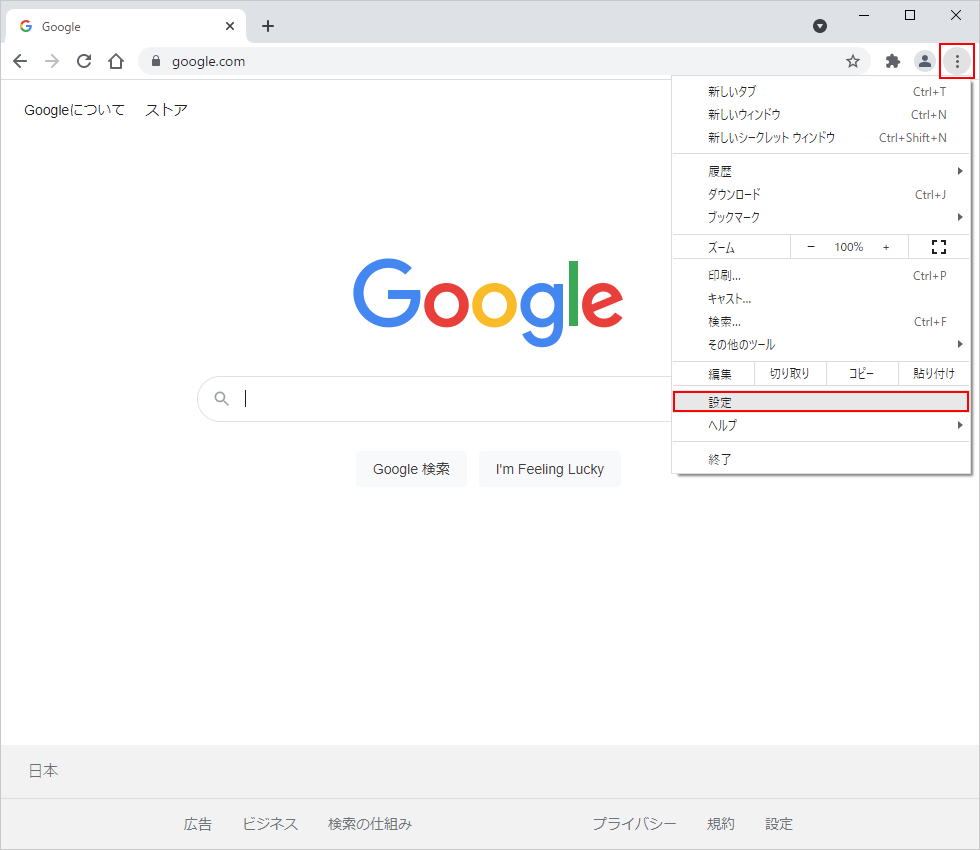
Task: Bookmark this page with the star icon
Action: 852,61
